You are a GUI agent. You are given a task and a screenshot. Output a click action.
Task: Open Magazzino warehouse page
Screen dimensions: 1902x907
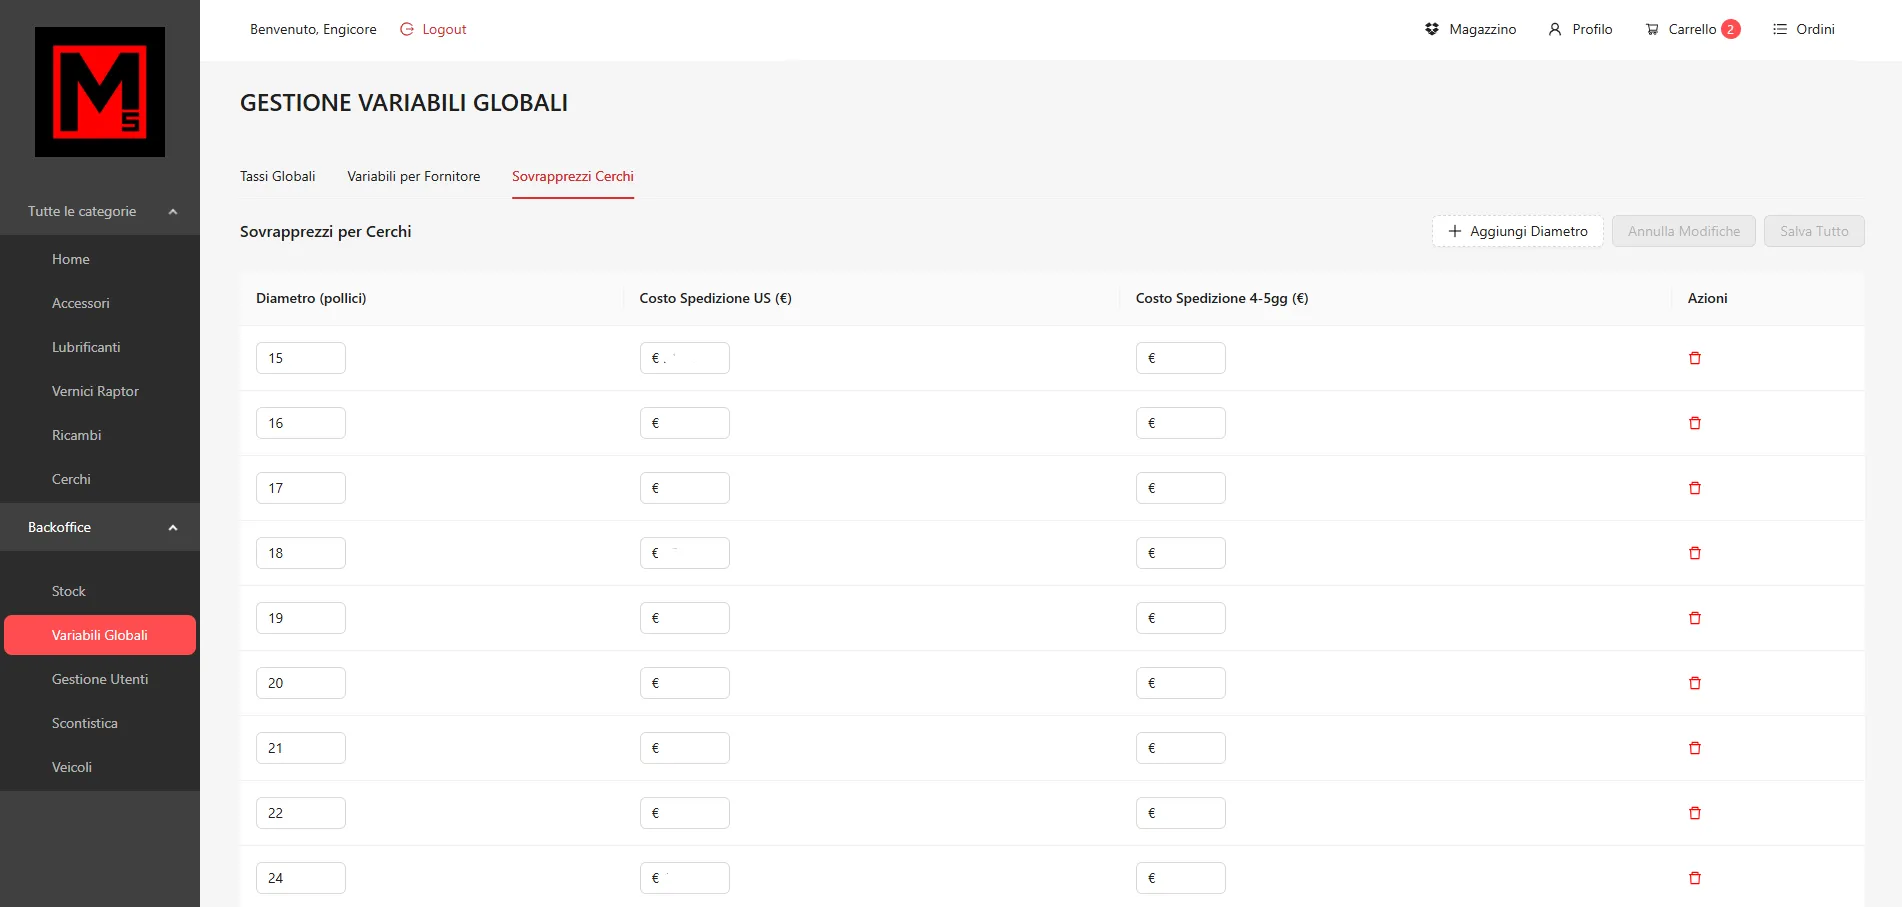pos(1470,29)
